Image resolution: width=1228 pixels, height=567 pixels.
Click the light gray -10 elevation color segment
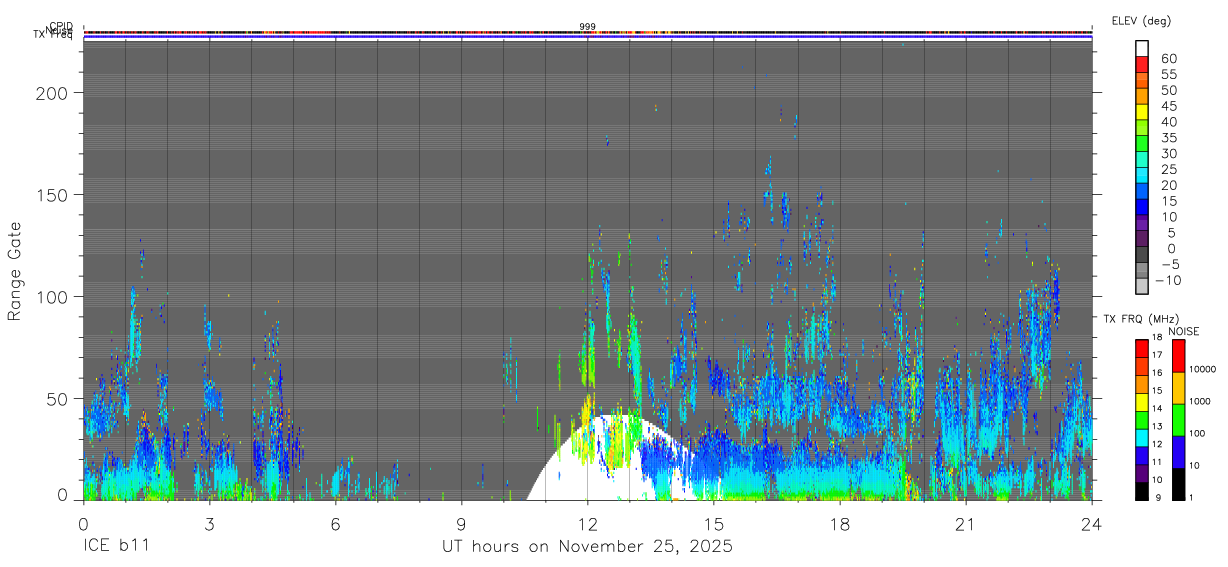coord(1142,286)
